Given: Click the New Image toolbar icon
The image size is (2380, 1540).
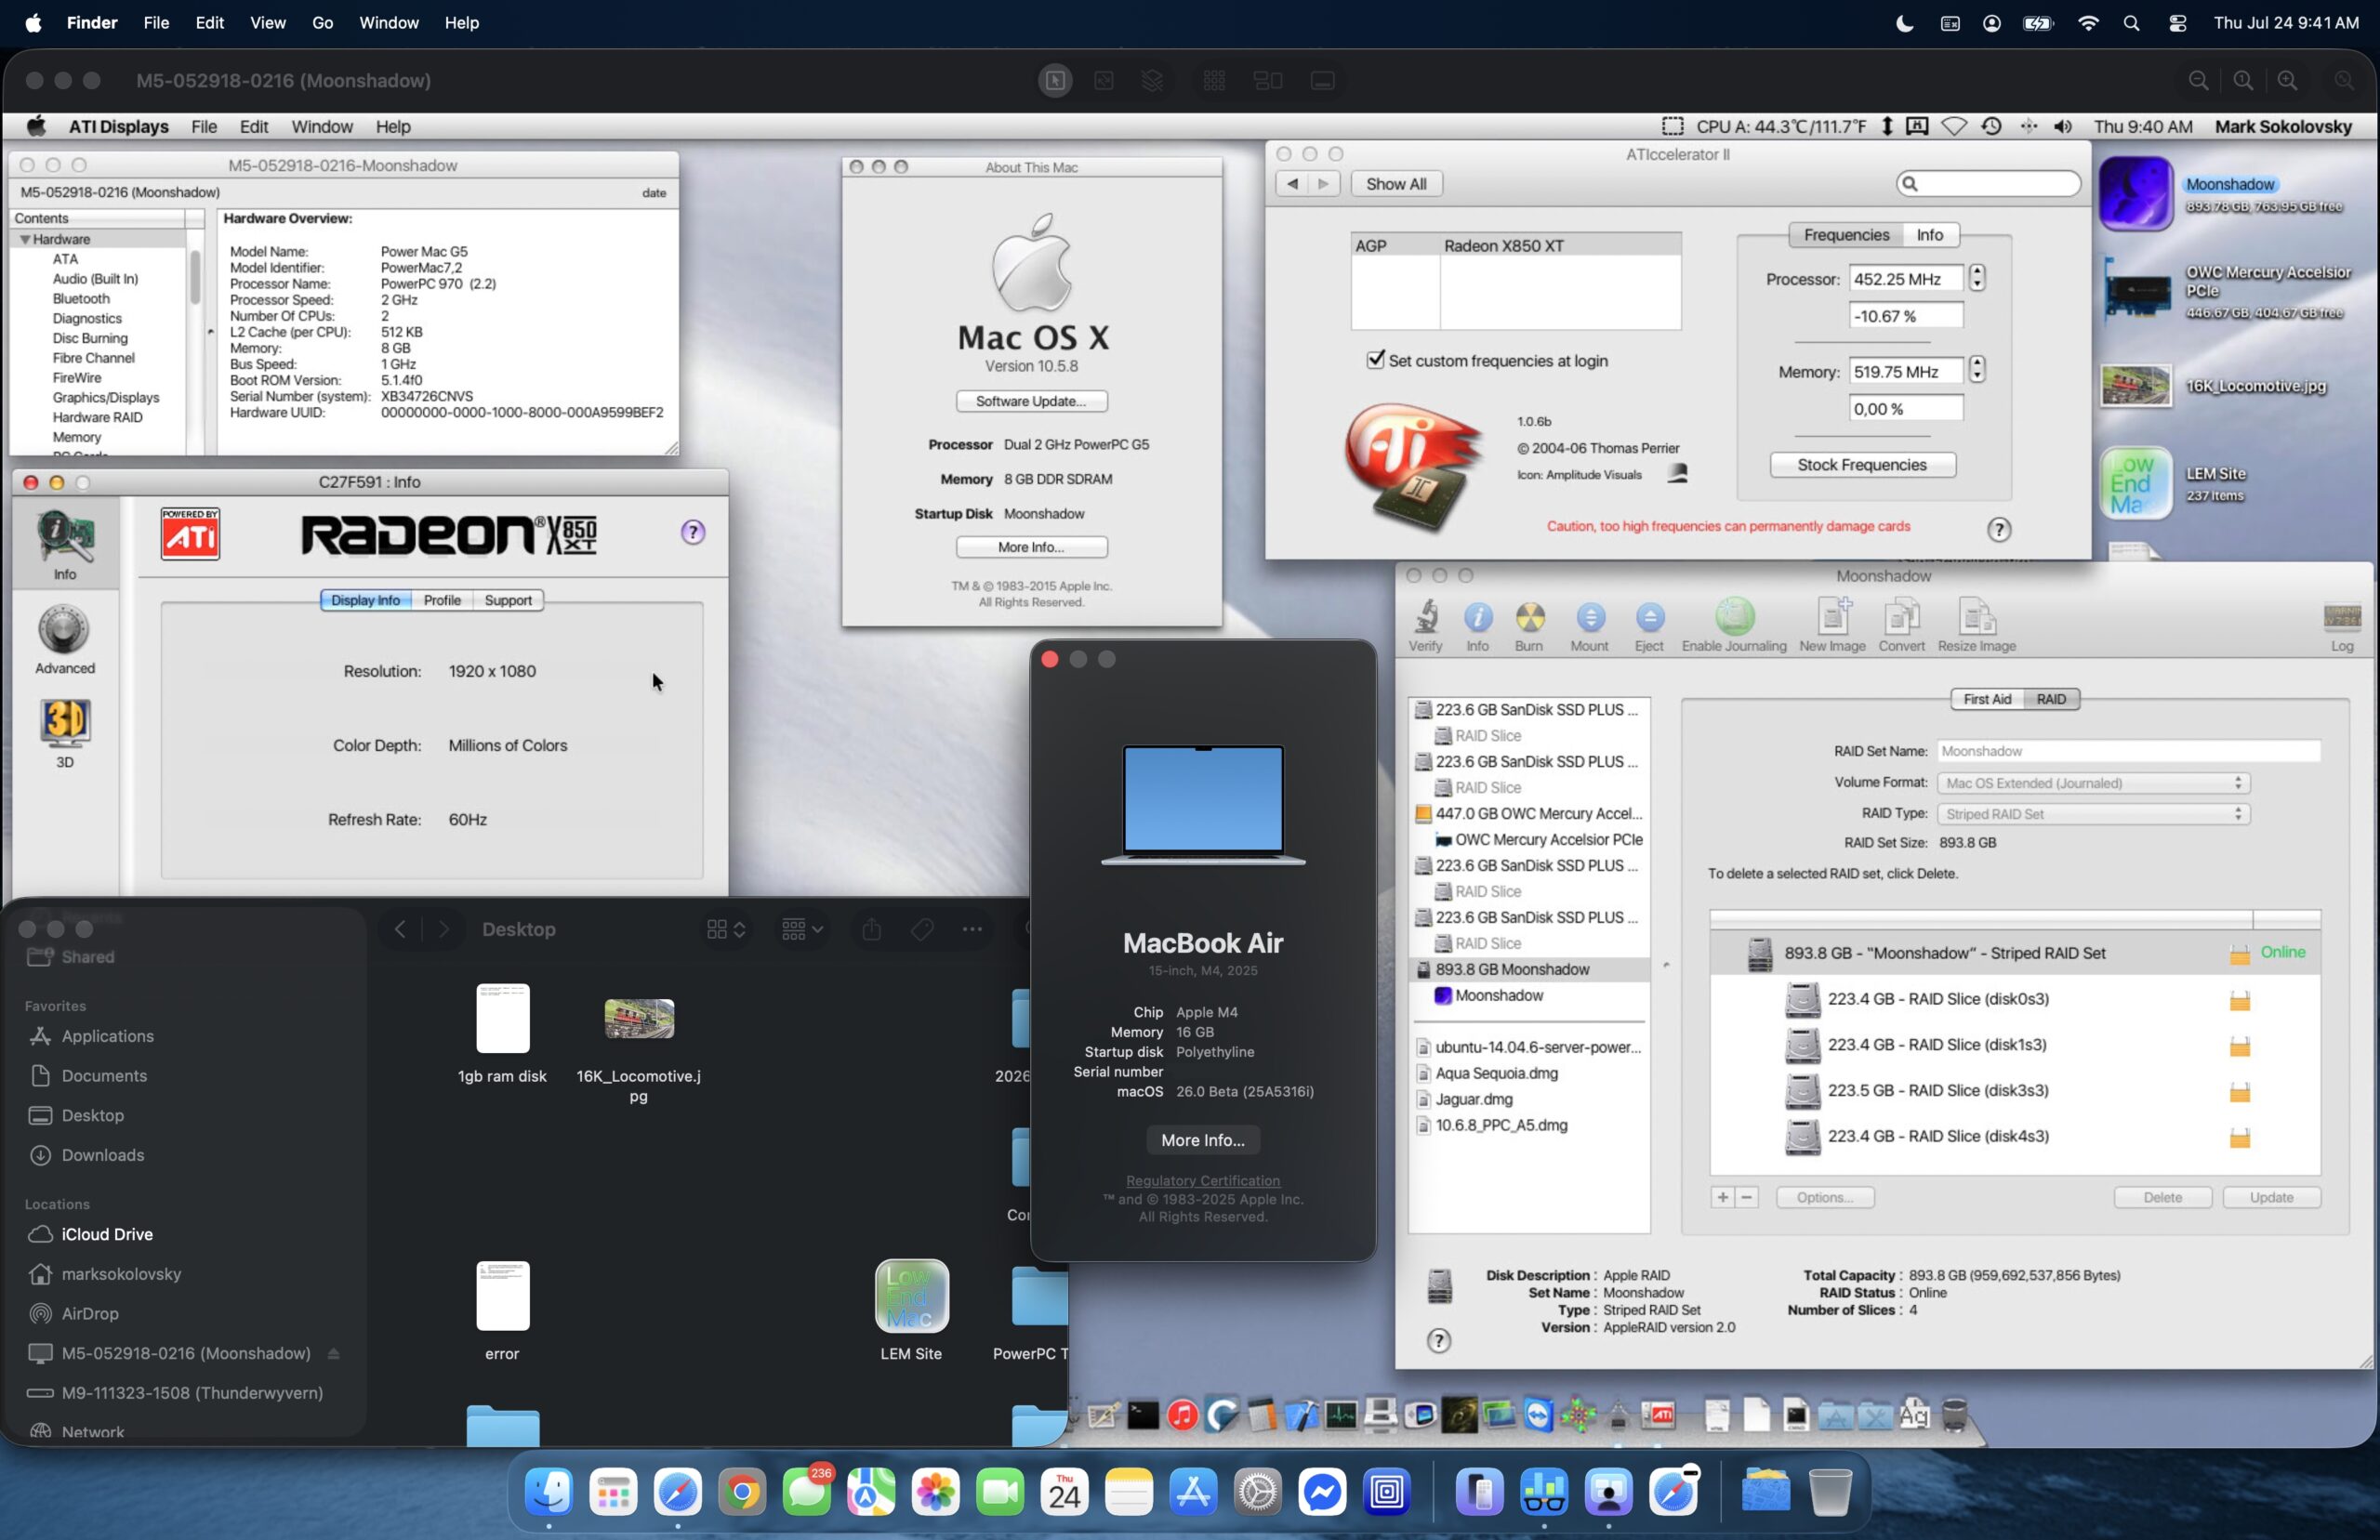Looking at the screenshot, I should (1832, 618).
